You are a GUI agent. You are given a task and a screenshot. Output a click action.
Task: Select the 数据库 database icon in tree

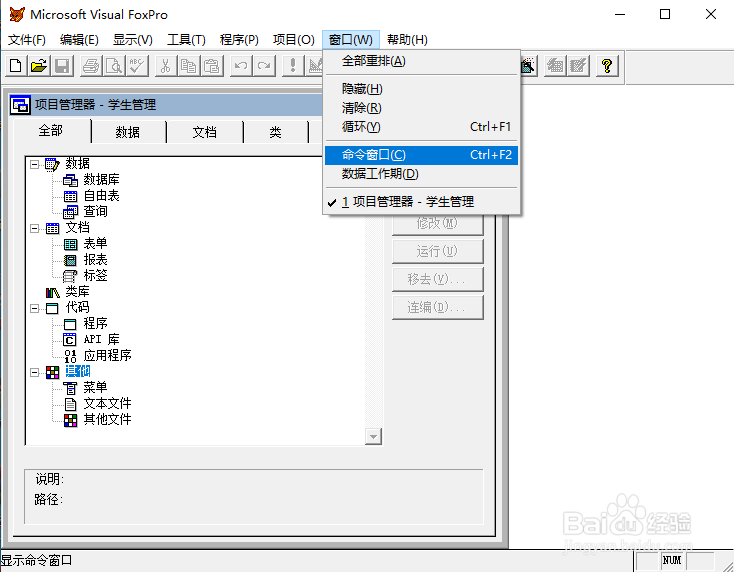(x=70, y=180)
